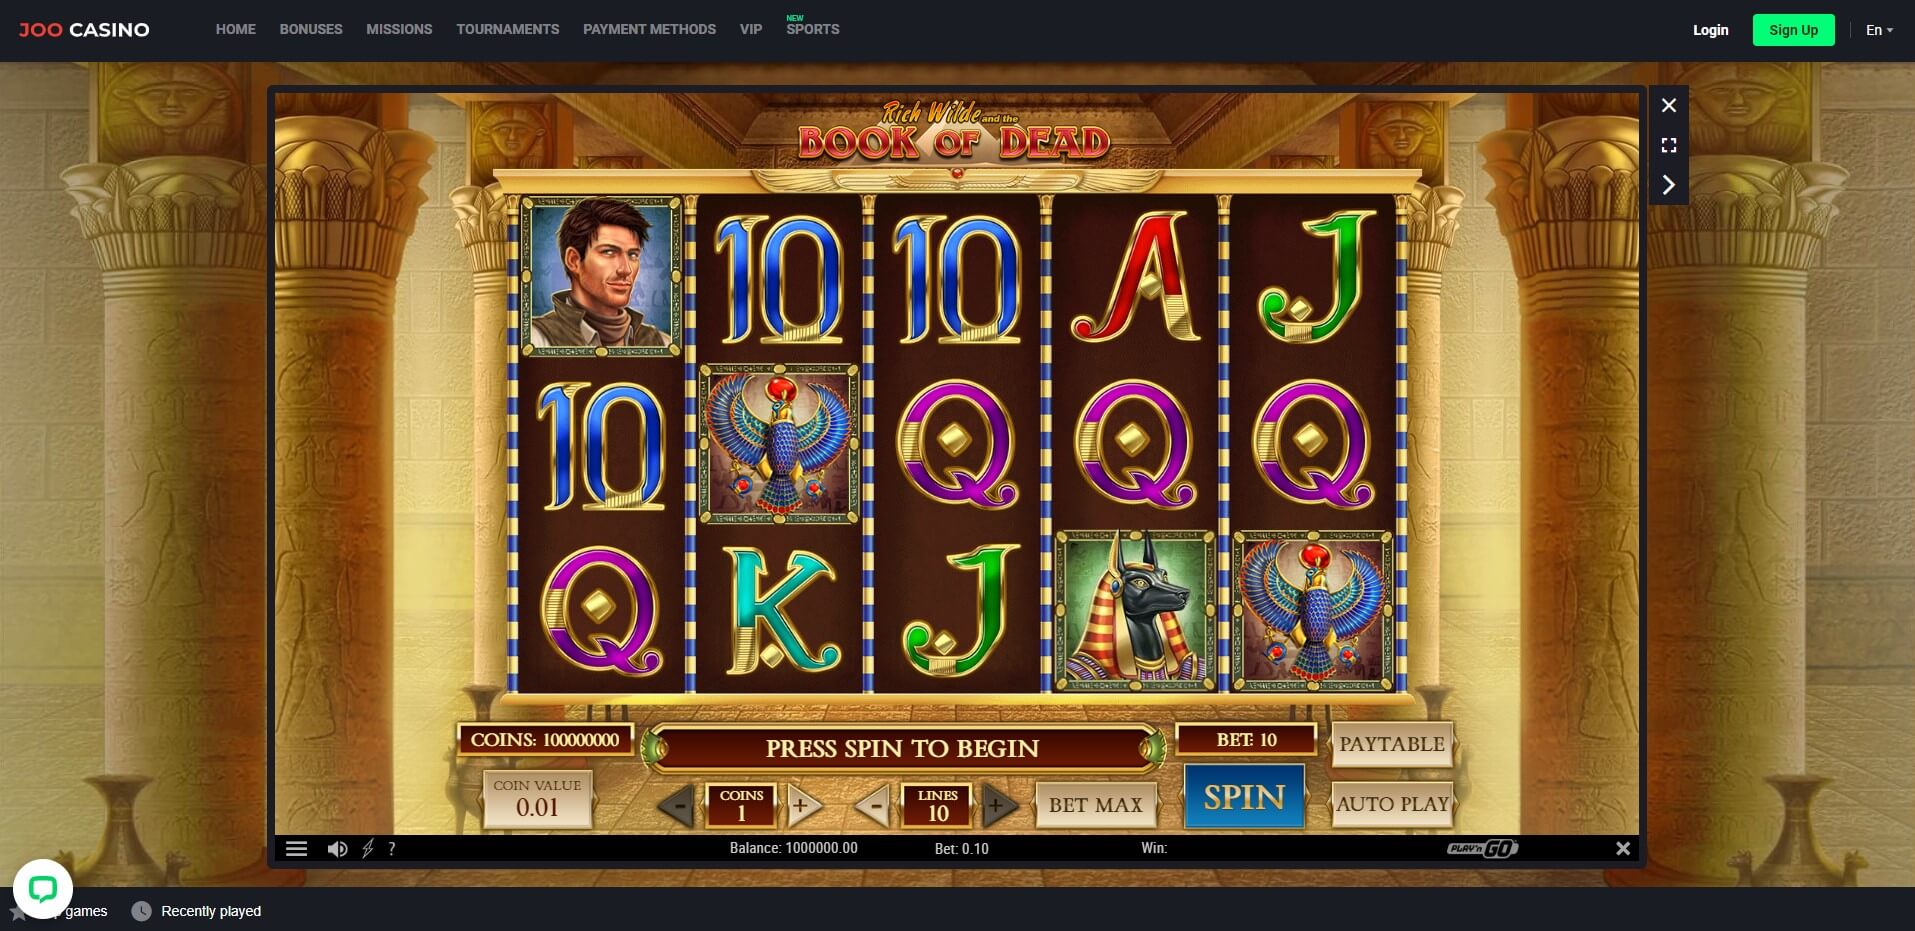Close the bottom game info bar

pyautogui.click(x=1623, y=848)
